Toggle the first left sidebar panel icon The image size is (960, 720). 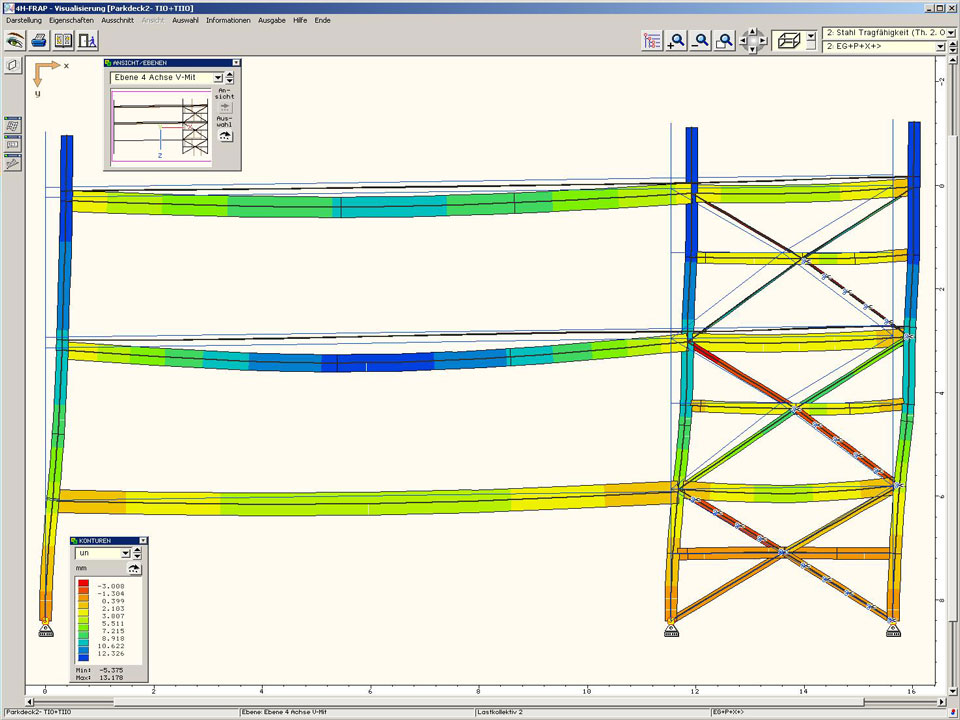click(13, 126)
